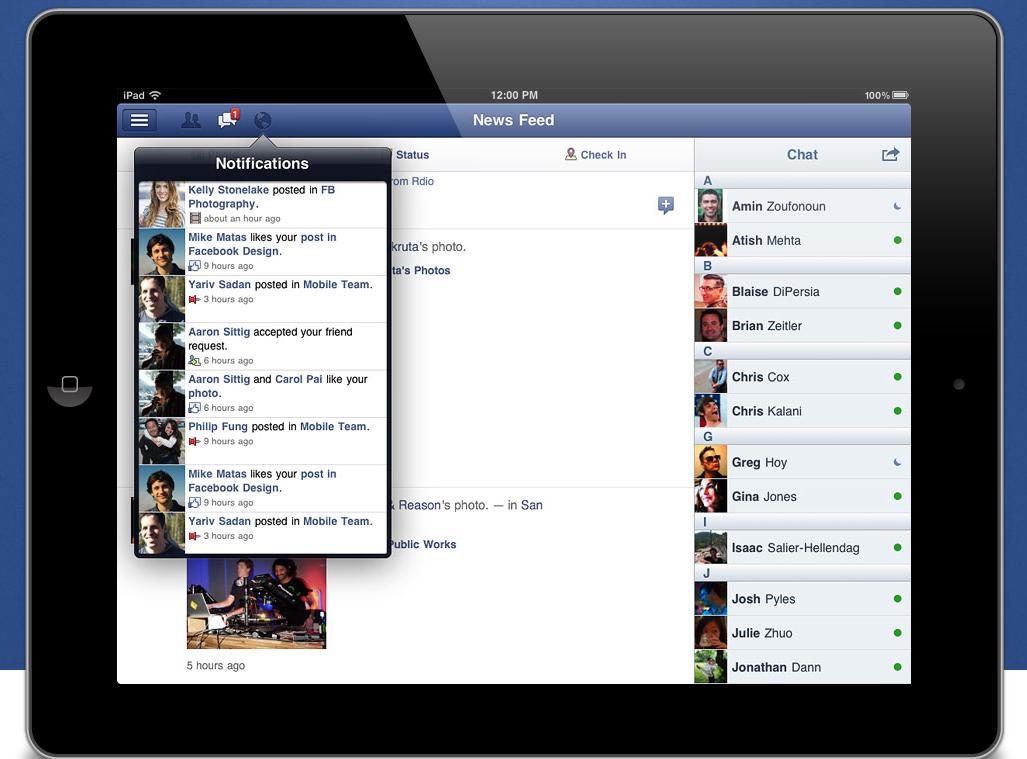Tap Atish Mehta's chat avatar

click(711, 240)
